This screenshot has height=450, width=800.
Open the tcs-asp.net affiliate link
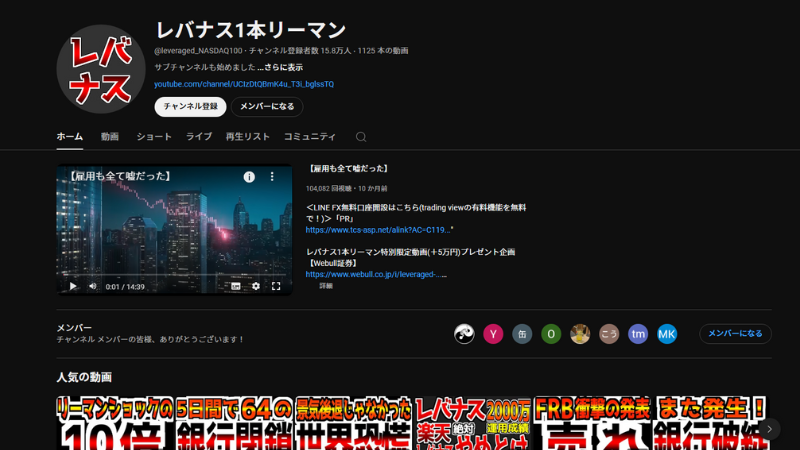[x=378, y=230]
